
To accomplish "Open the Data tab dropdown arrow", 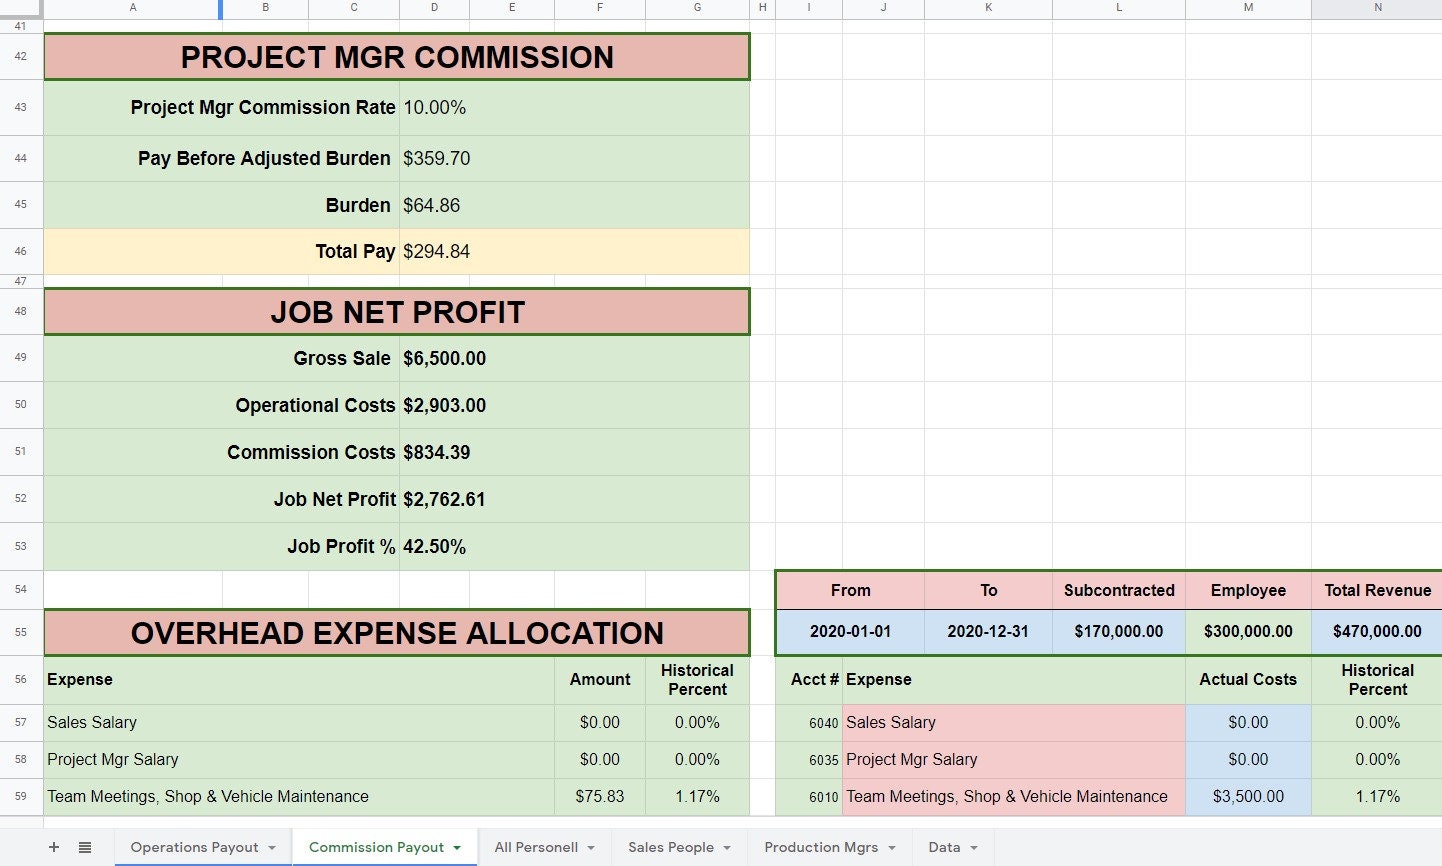I will click(x=974, y=846).
